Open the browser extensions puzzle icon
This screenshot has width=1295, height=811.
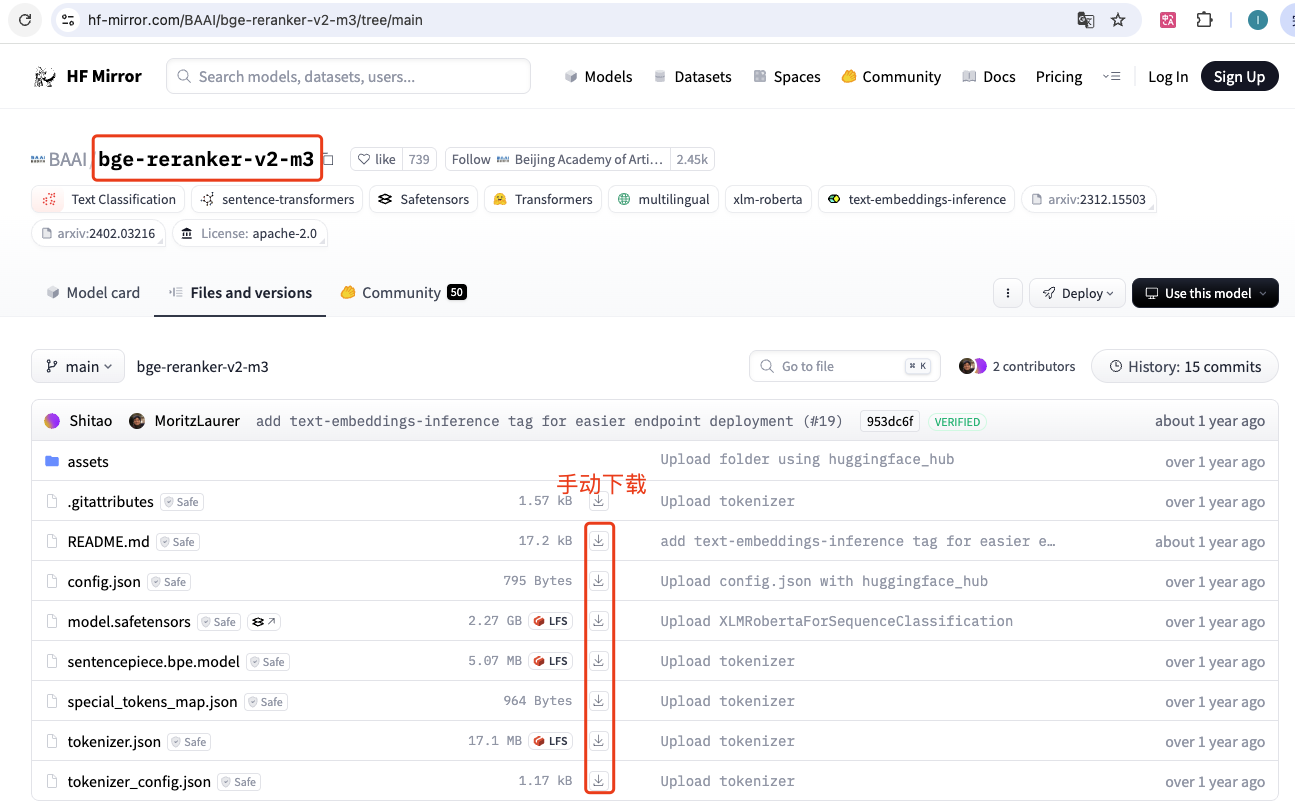point(1204,20)
